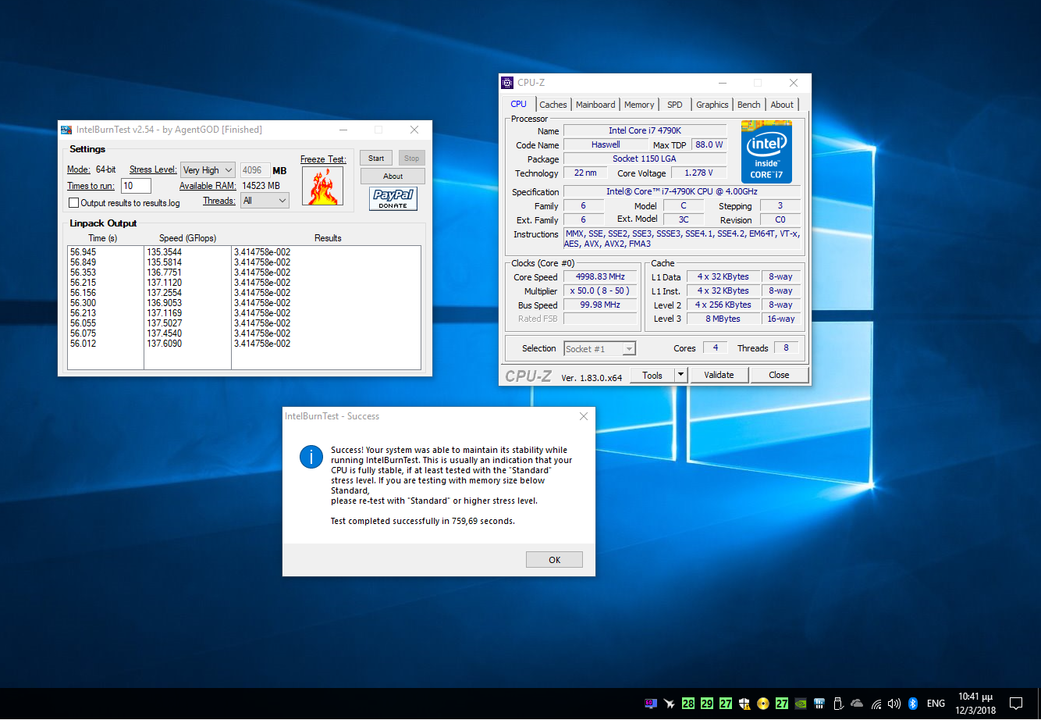Click Safely Remove Hardware USB tray icon
1041x720 pixels.
pos(838,703)
